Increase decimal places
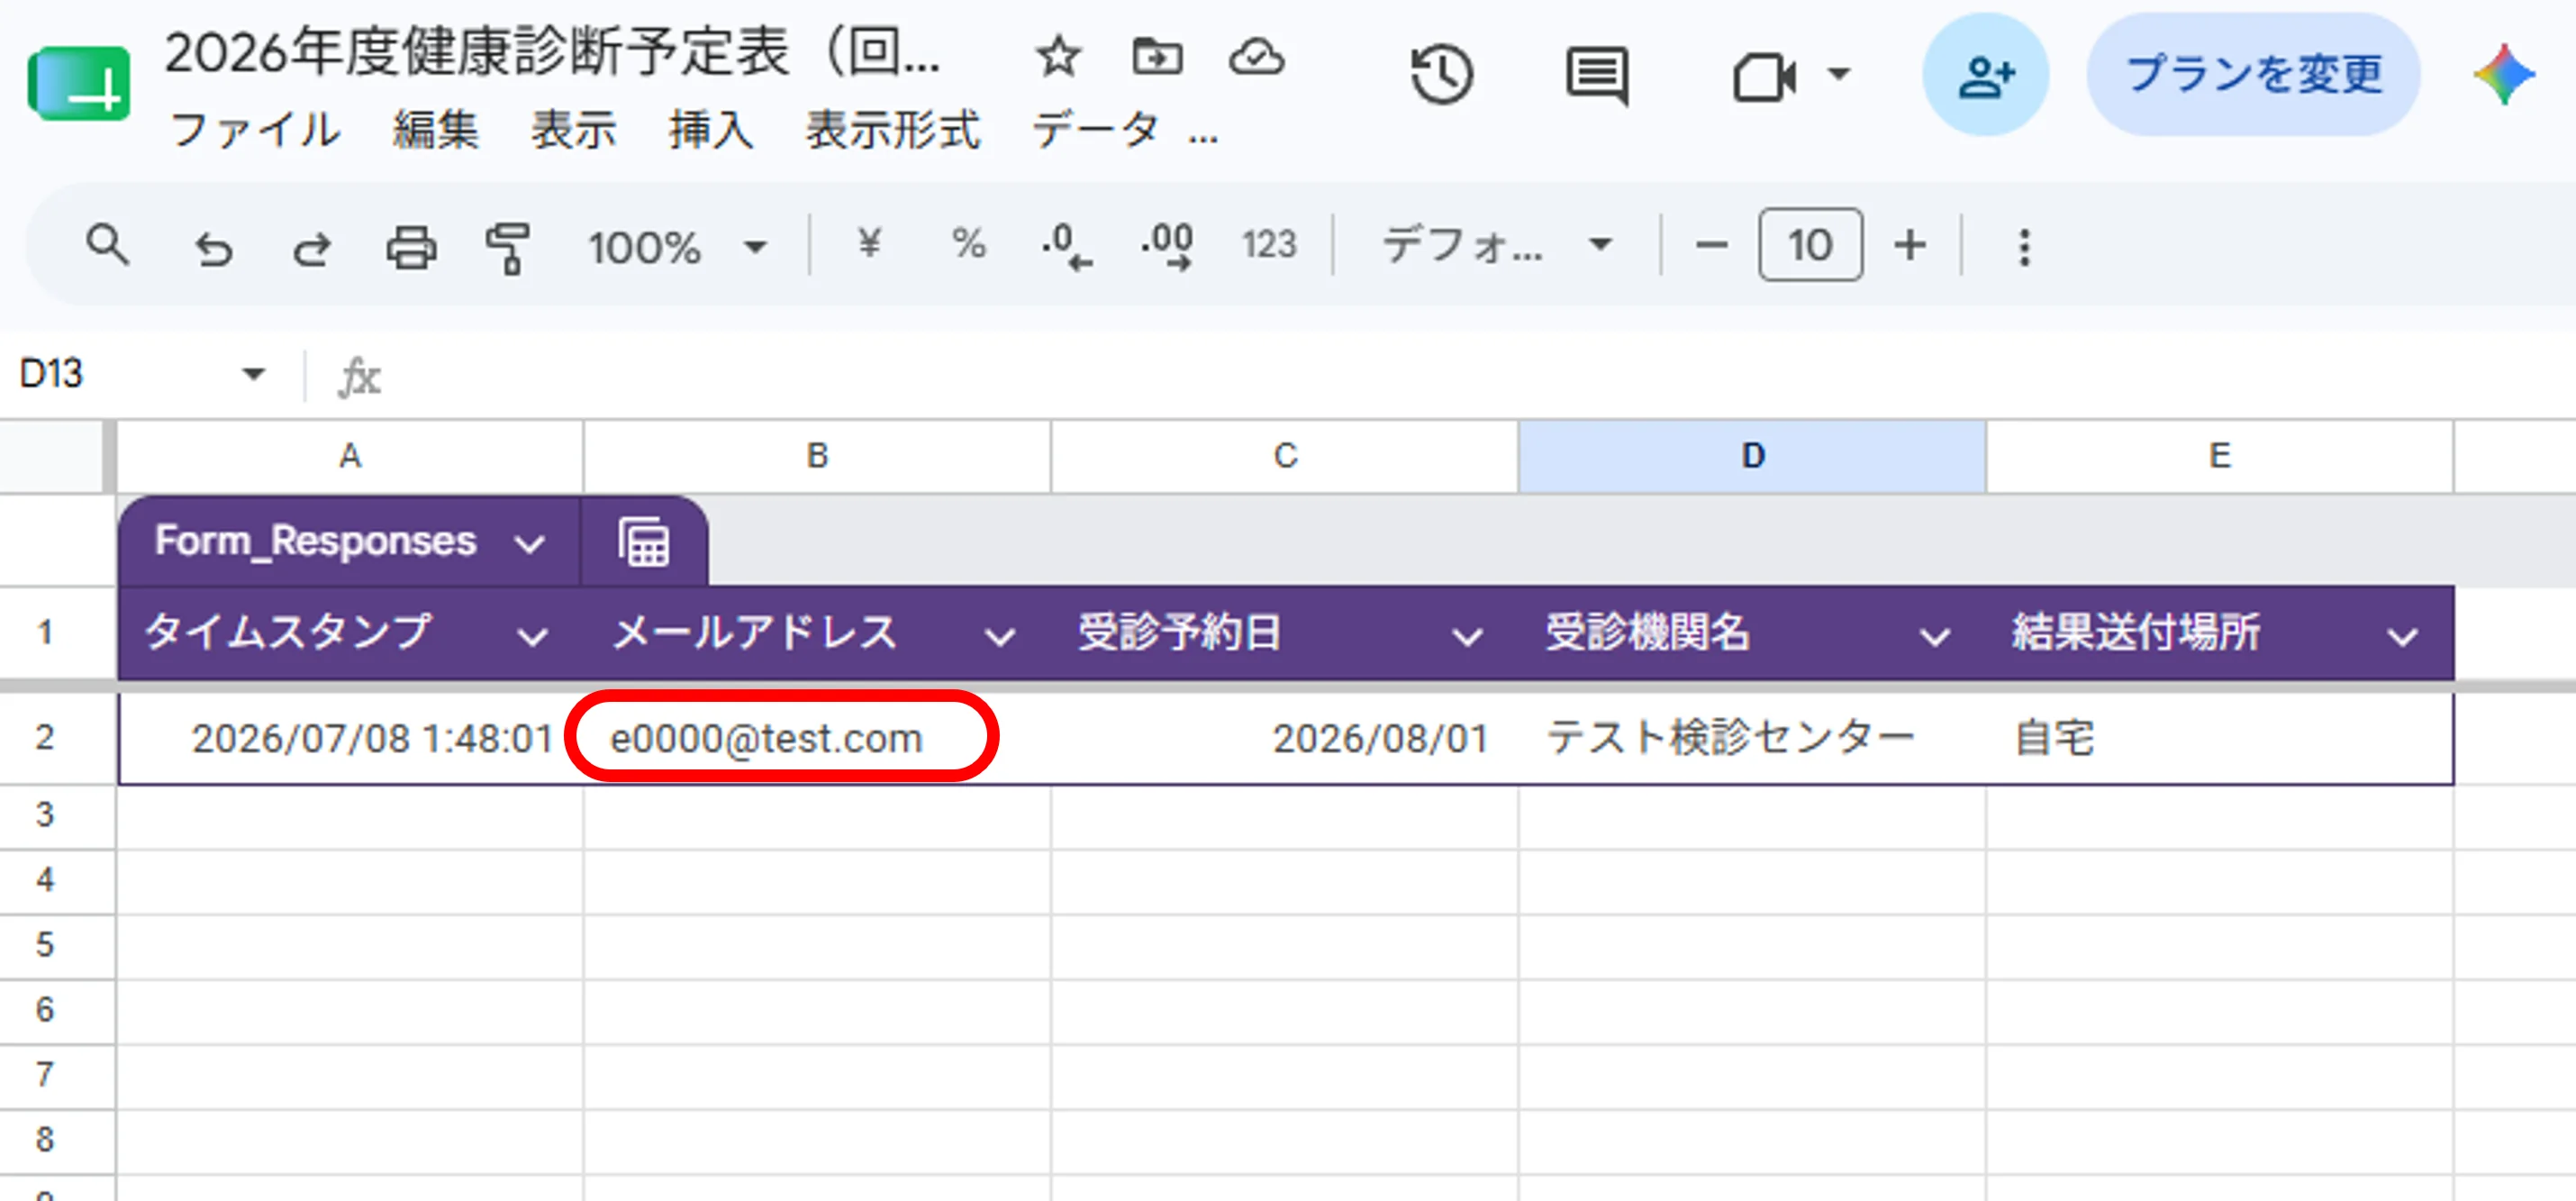The image size is (2576, 1201). click(x=1167, y=247)
